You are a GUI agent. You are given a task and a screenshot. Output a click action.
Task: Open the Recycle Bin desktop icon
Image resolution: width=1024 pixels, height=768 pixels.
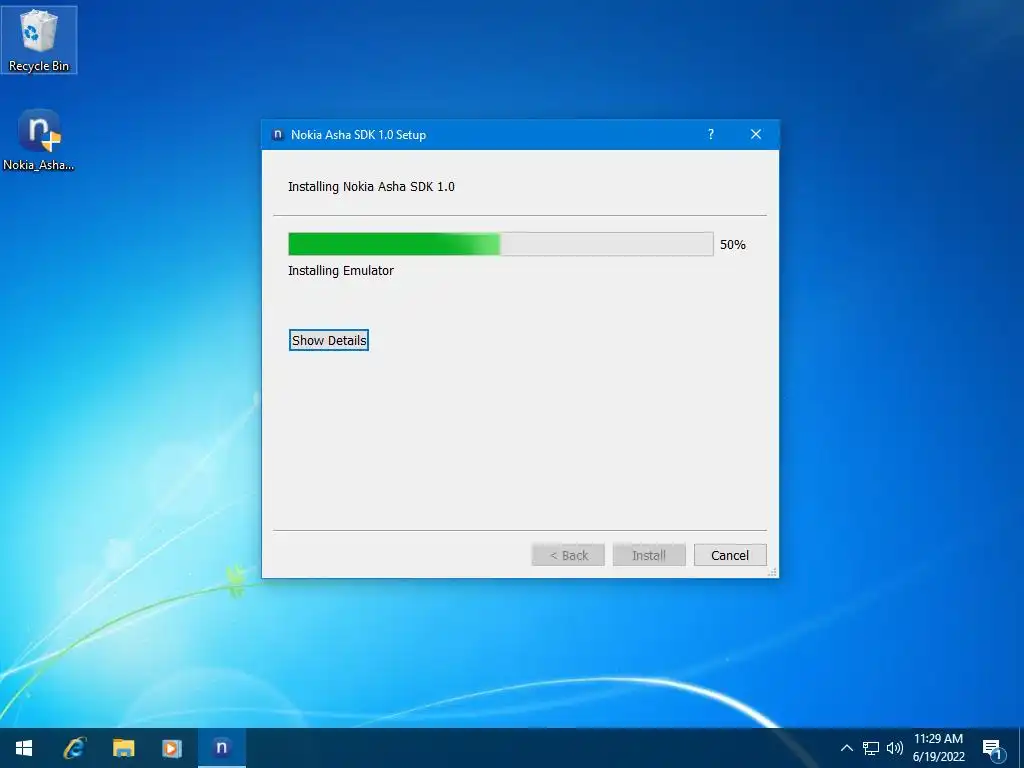[x=39, y=40]
